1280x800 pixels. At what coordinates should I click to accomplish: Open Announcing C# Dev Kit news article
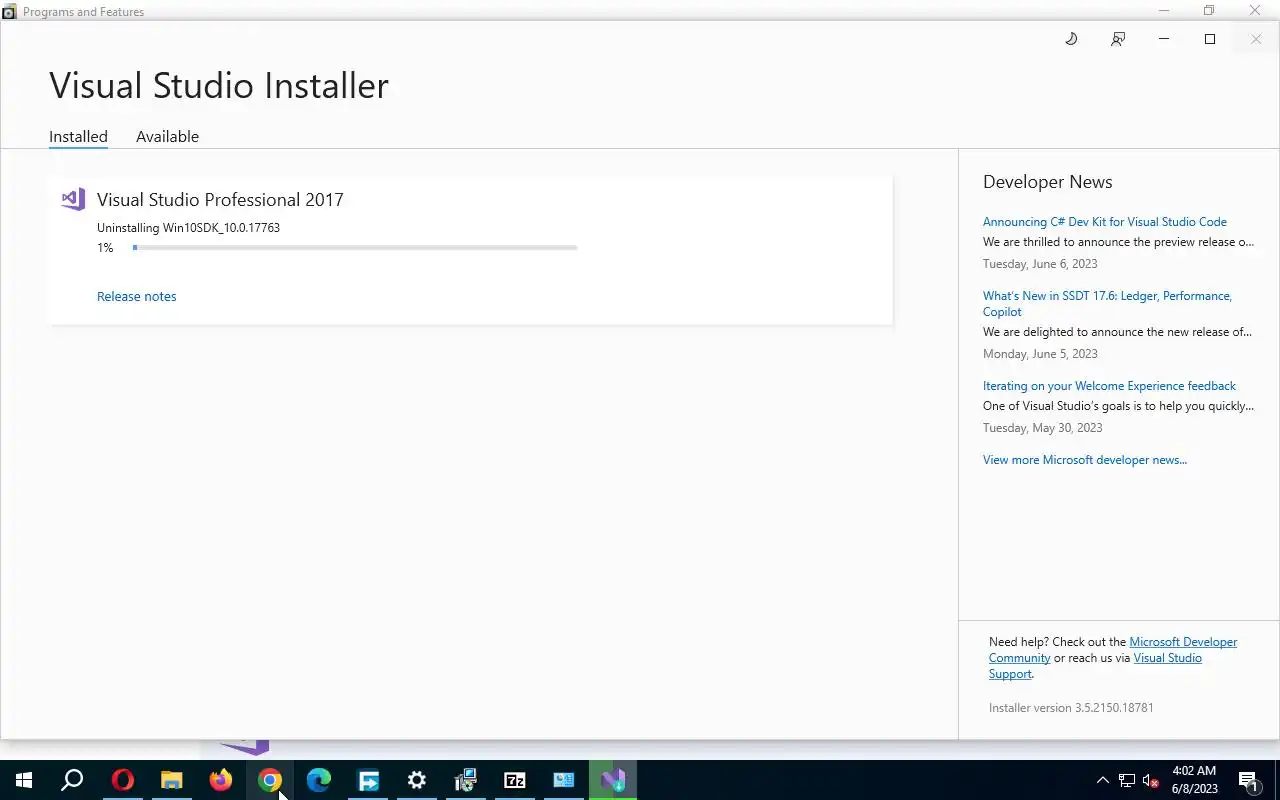pyautogui.click(x=1104, y=222)
